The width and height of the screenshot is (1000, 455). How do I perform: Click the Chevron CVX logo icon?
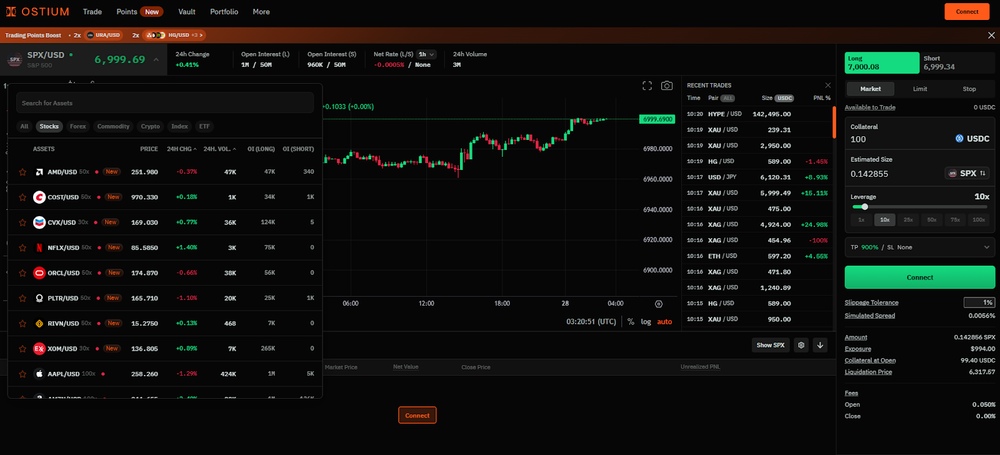(x=39, y=222)
